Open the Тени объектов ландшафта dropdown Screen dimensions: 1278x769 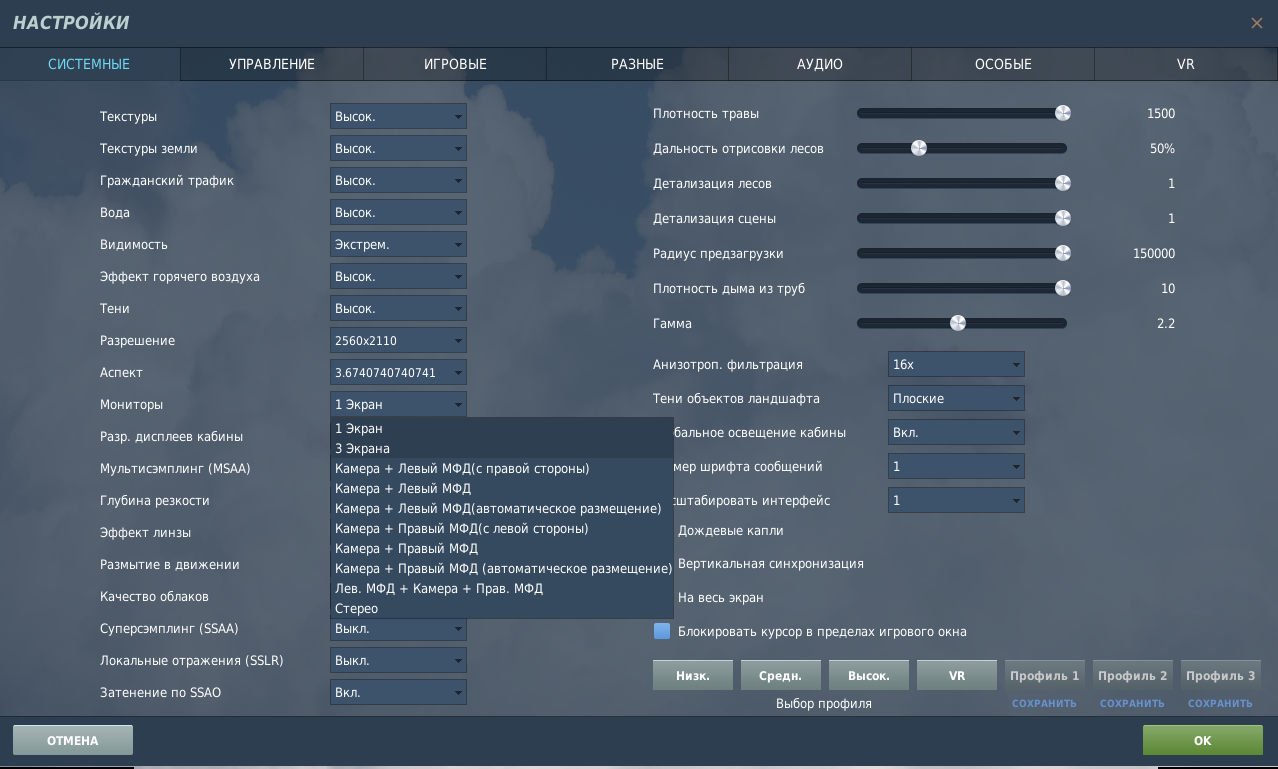(956, 398)
